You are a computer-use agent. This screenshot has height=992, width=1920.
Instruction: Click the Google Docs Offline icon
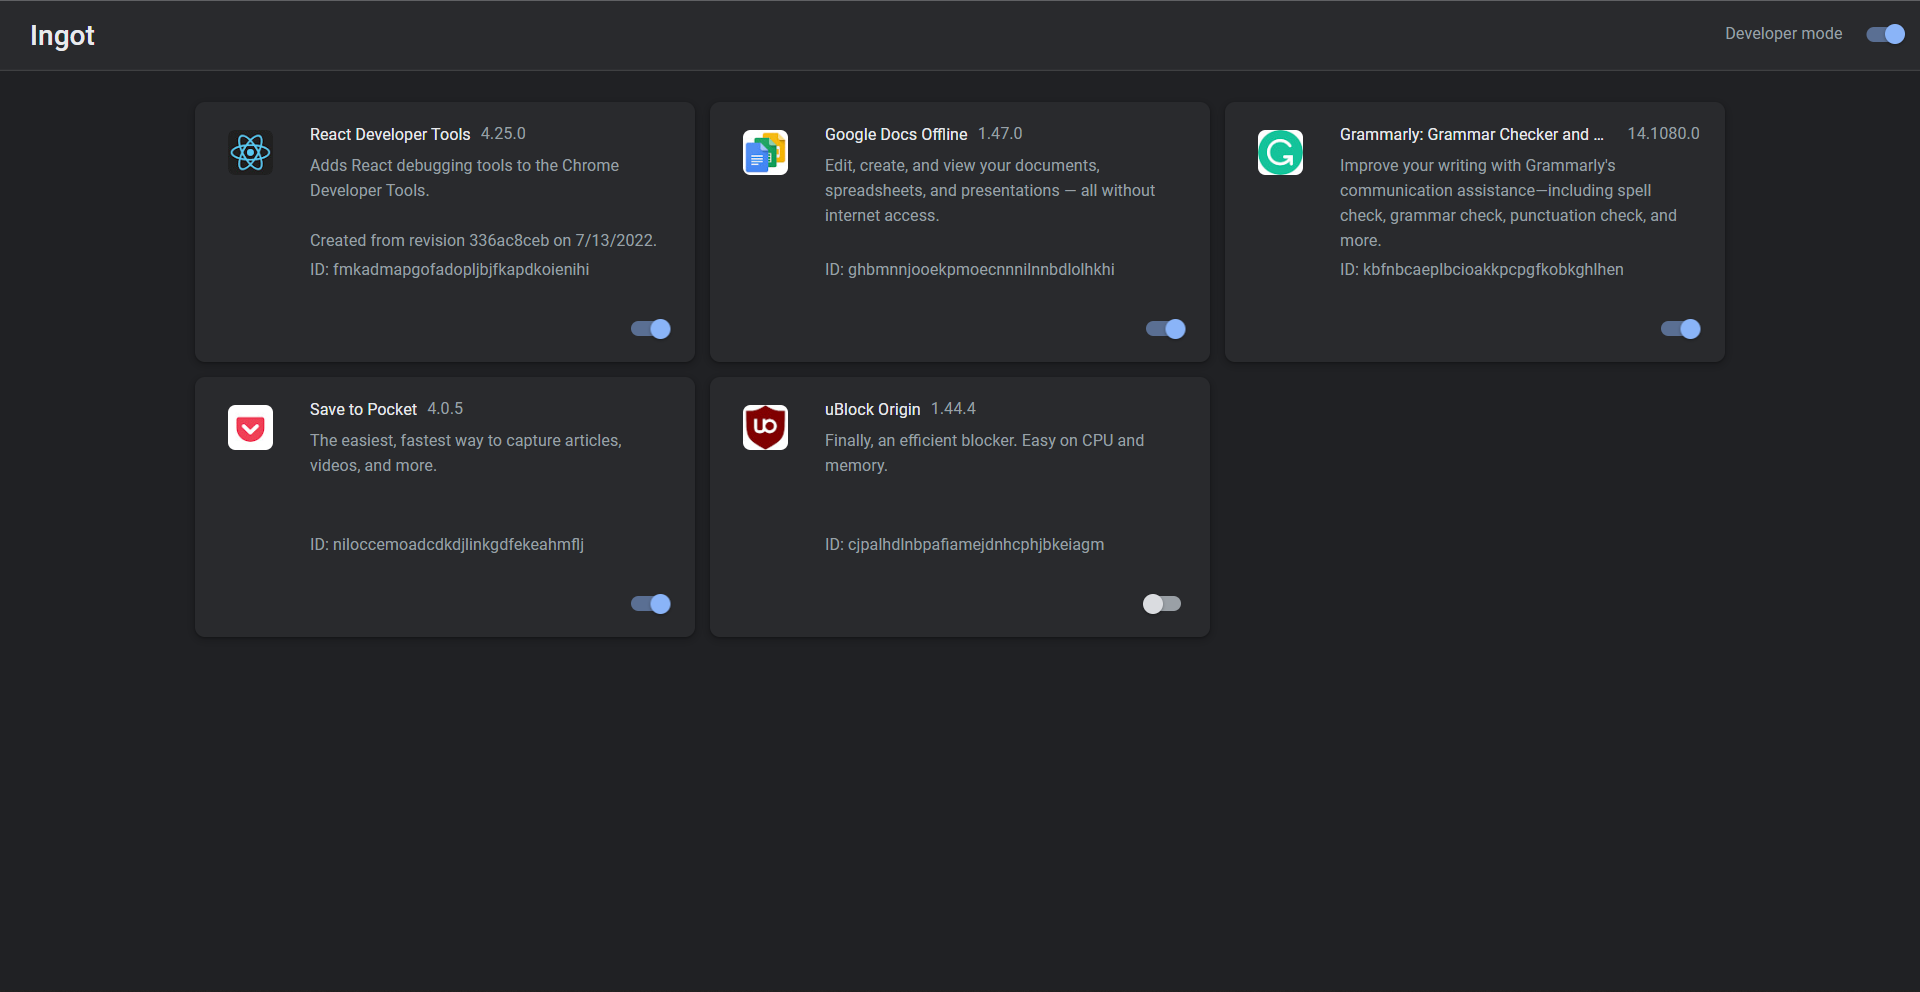coord(765,152)
